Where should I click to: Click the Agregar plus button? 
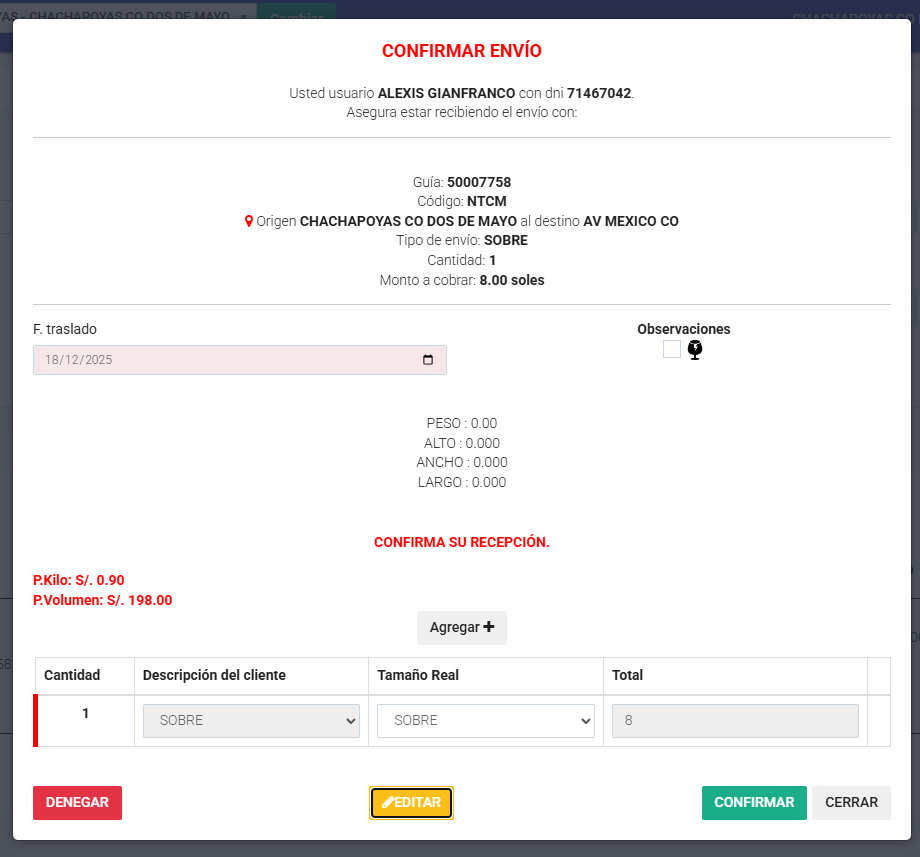click(461, 628)
